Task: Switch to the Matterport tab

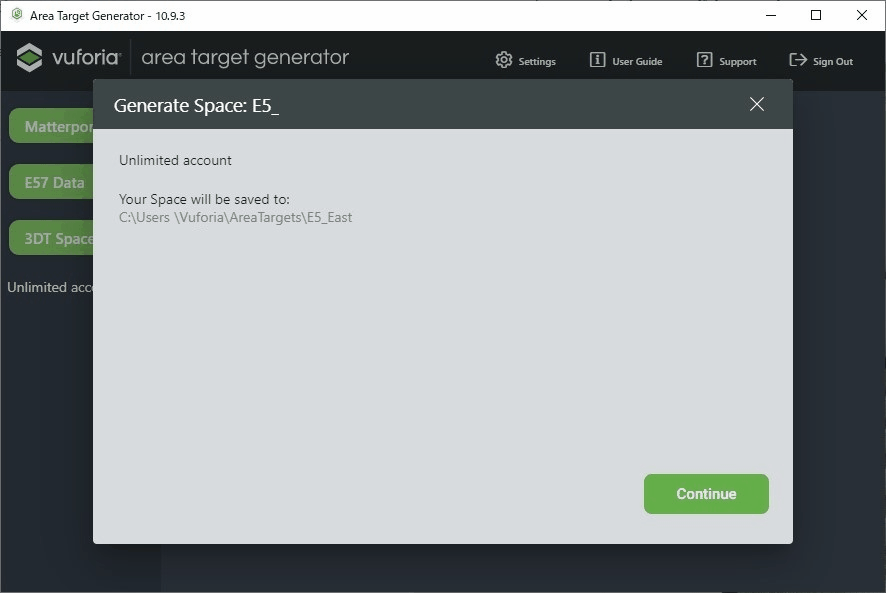Action: click(52, 127)
